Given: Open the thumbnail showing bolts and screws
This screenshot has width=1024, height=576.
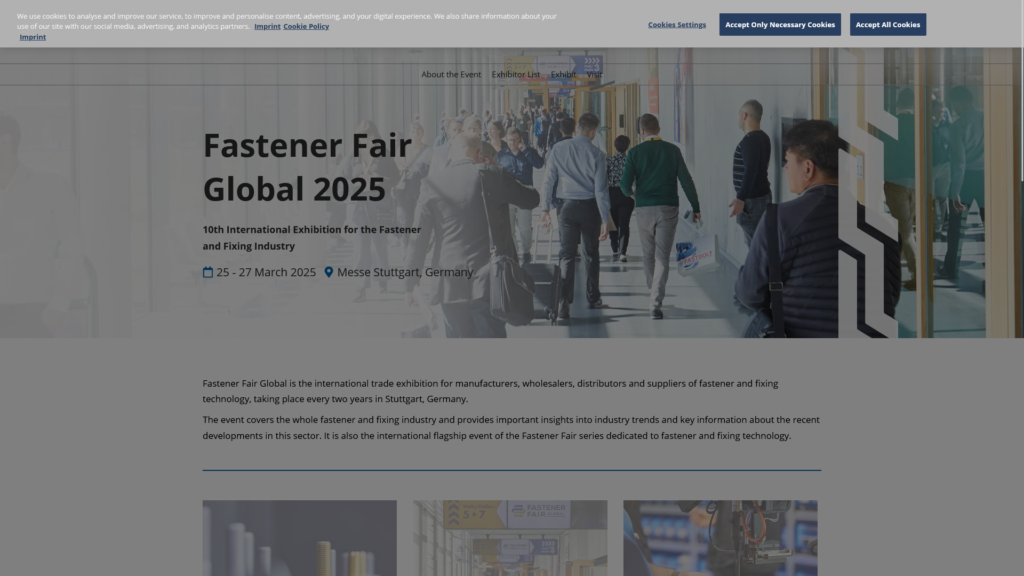Looking at the screenshot, I should 299,538.
